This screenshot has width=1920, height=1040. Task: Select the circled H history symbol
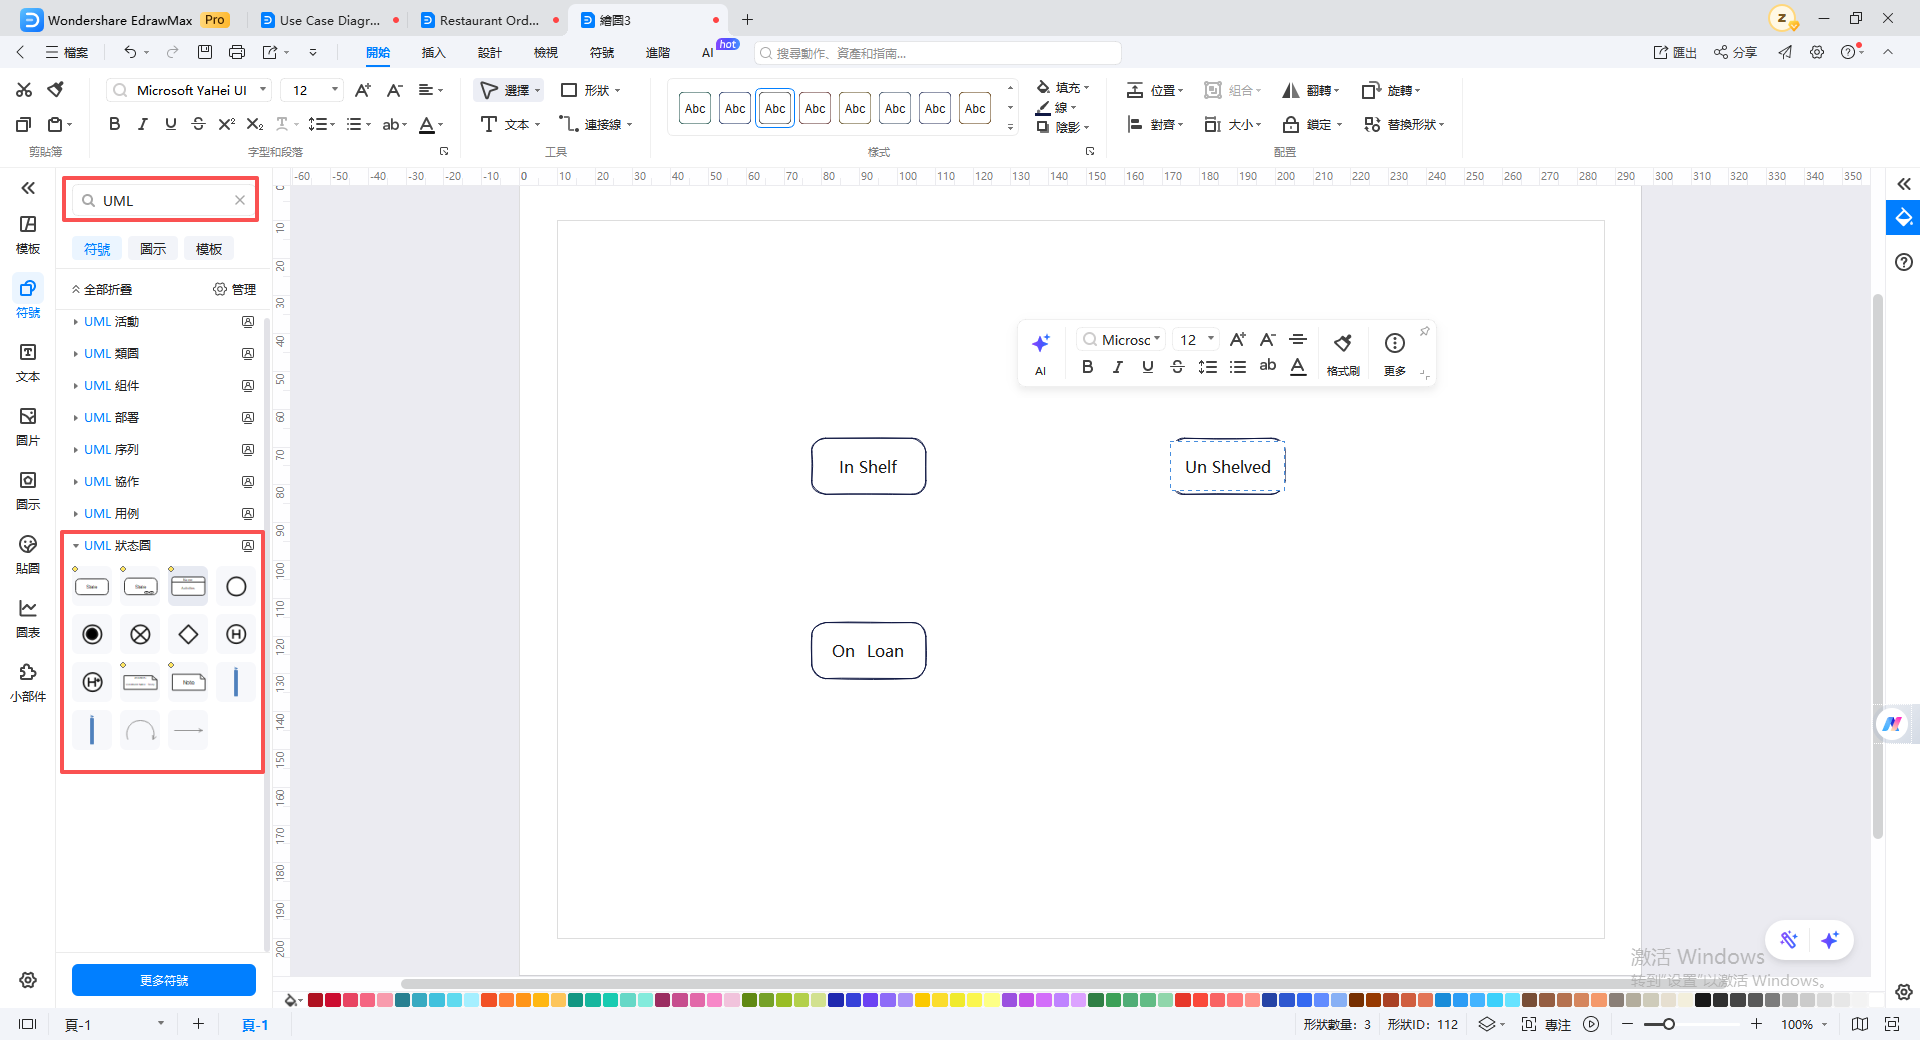click(x=236, y=634)
